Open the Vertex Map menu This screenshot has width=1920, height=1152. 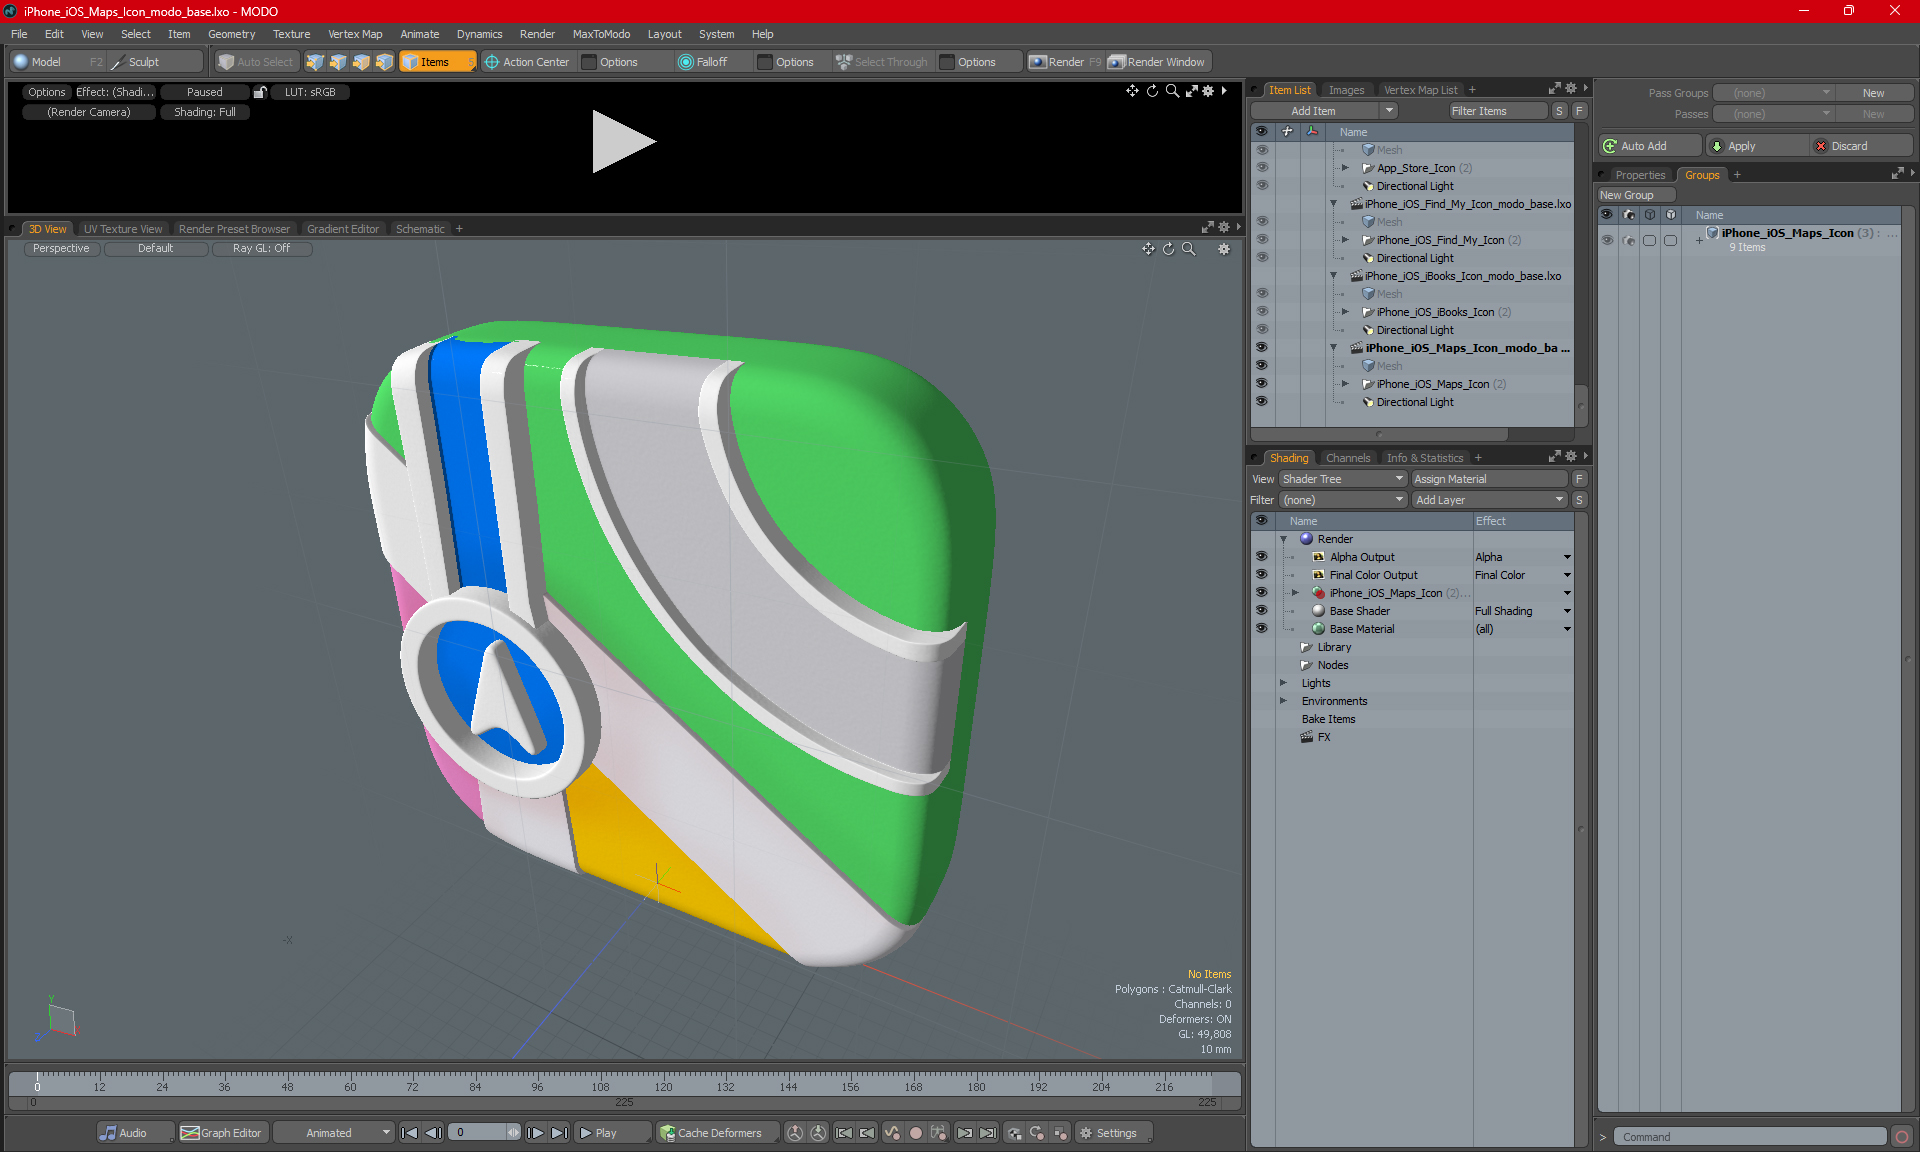355,34
